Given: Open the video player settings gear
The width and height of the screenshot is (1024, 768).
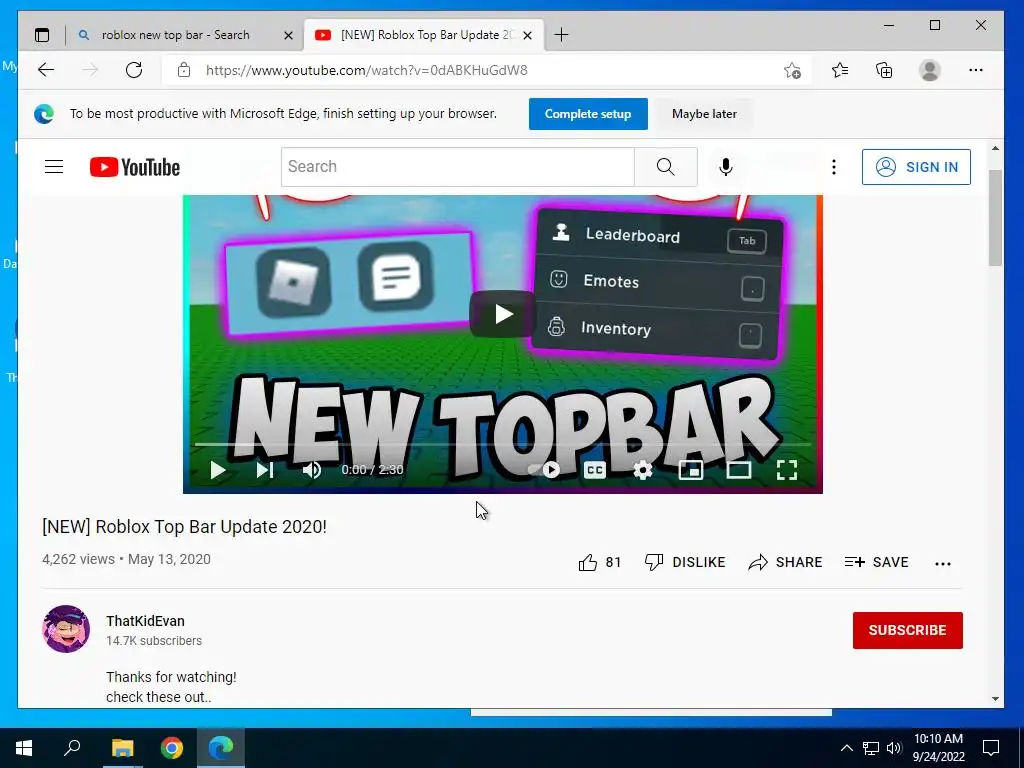Looking at the screenshot, I should (643, 470).
